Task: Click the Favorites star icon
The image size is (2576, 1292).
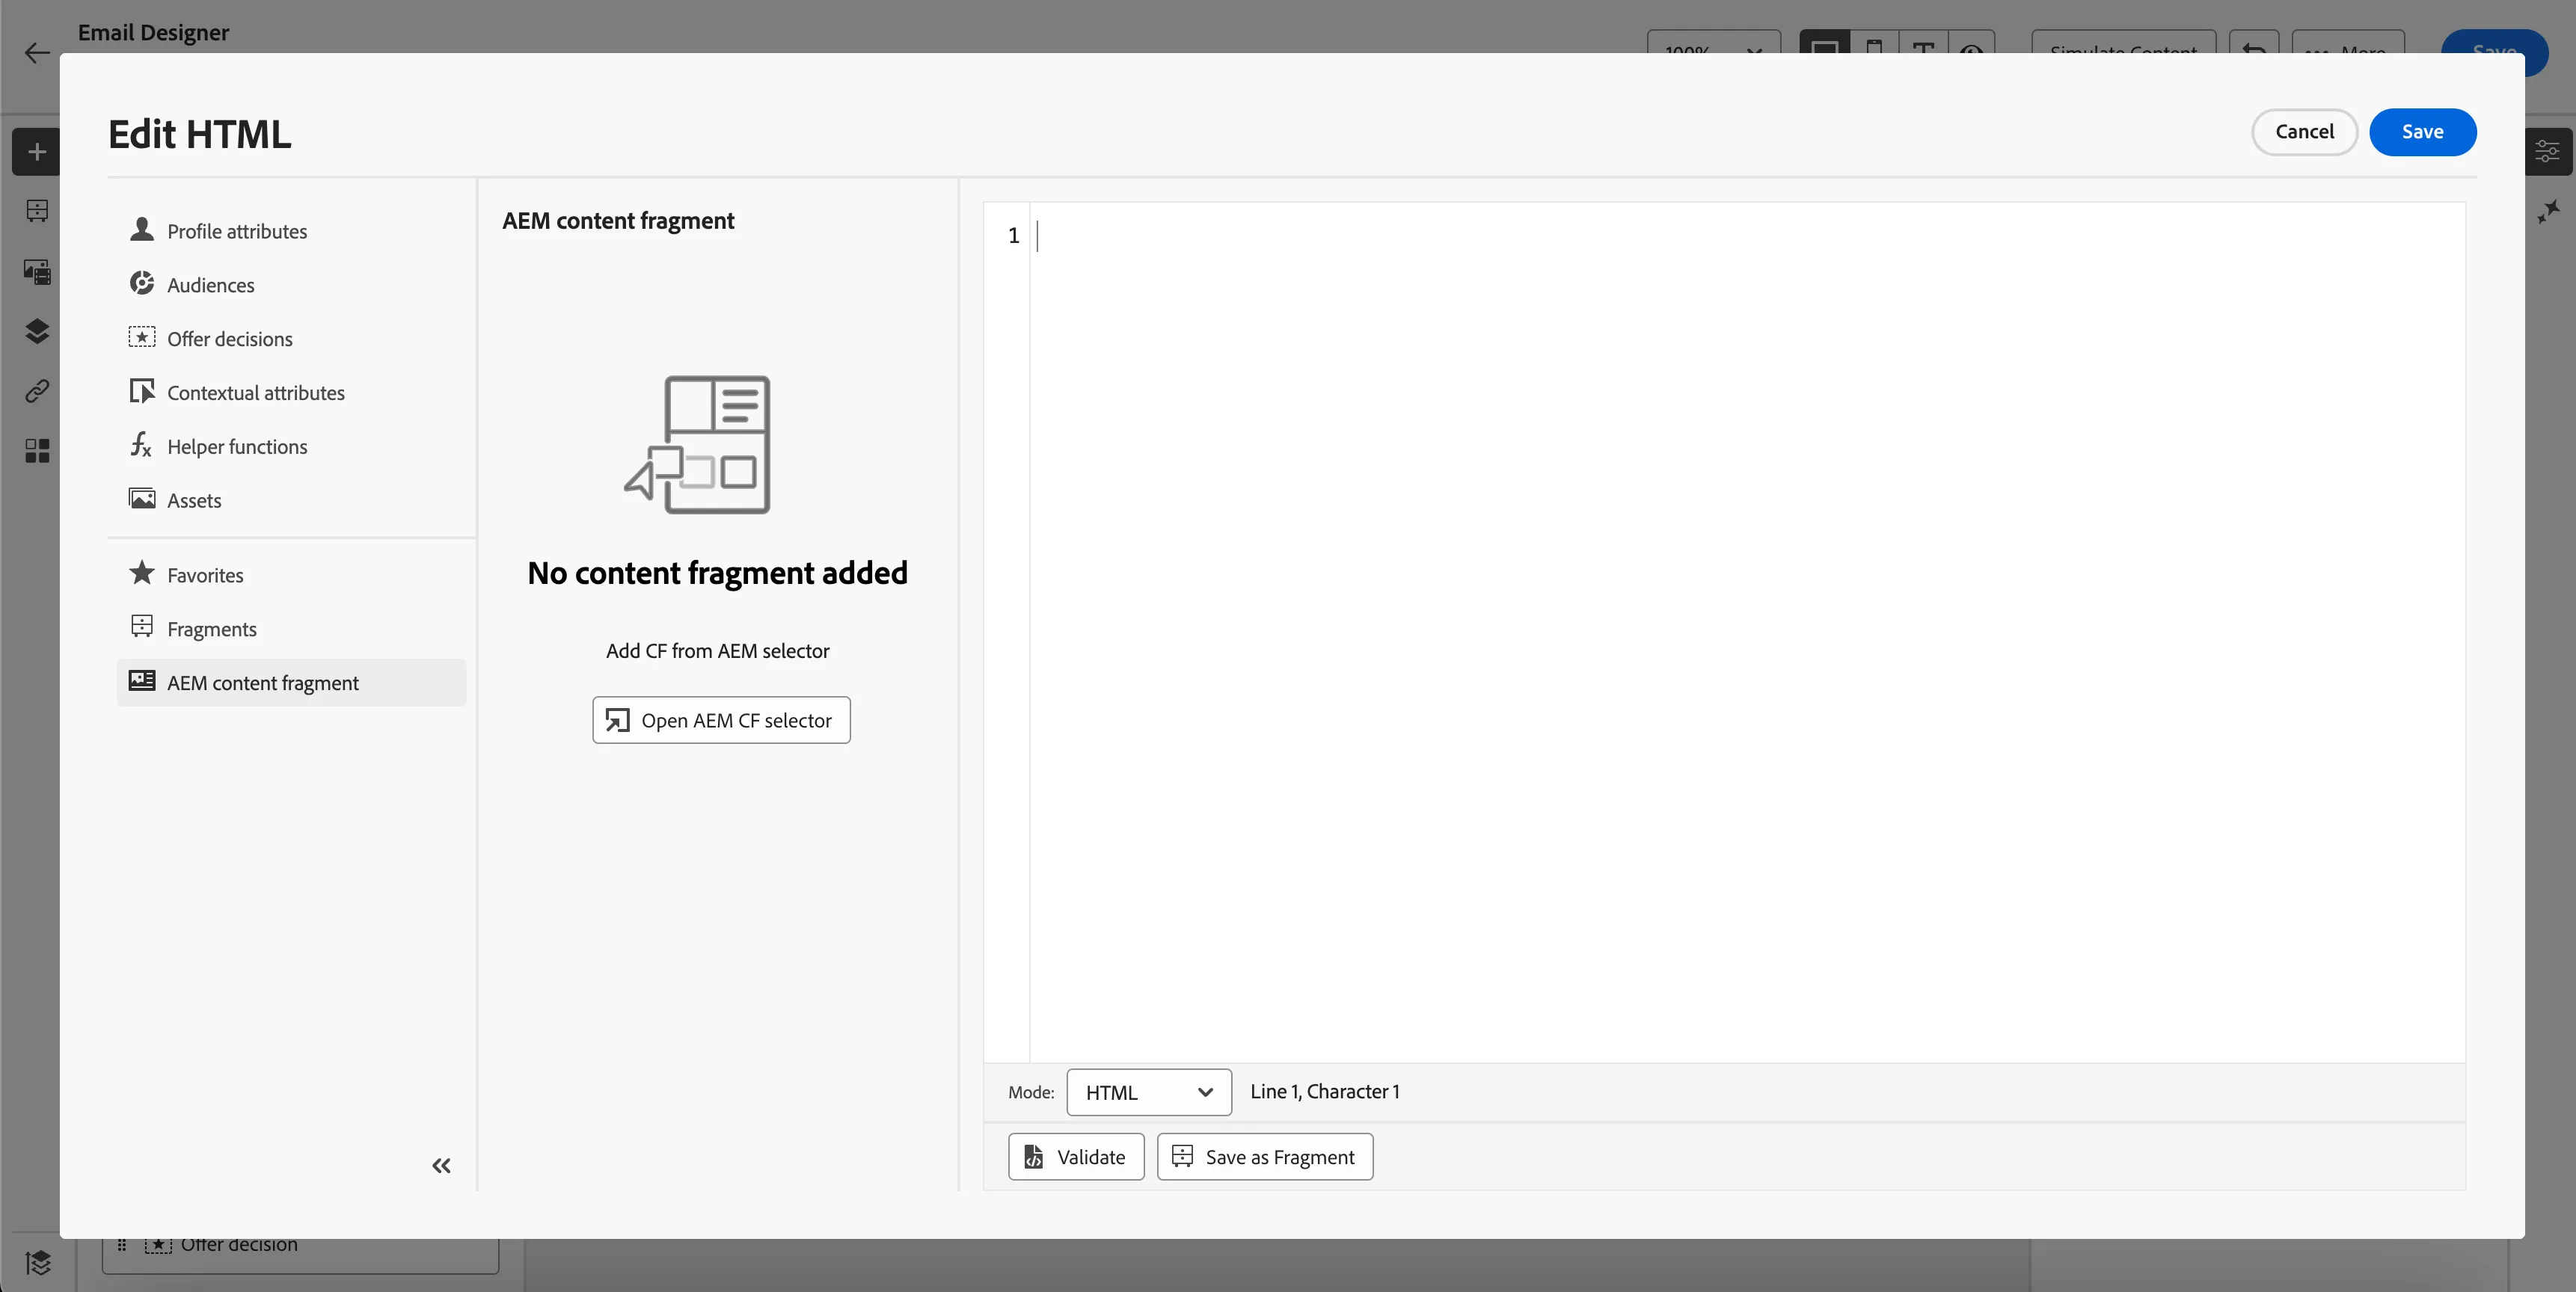Action: (x=142, y=573)
